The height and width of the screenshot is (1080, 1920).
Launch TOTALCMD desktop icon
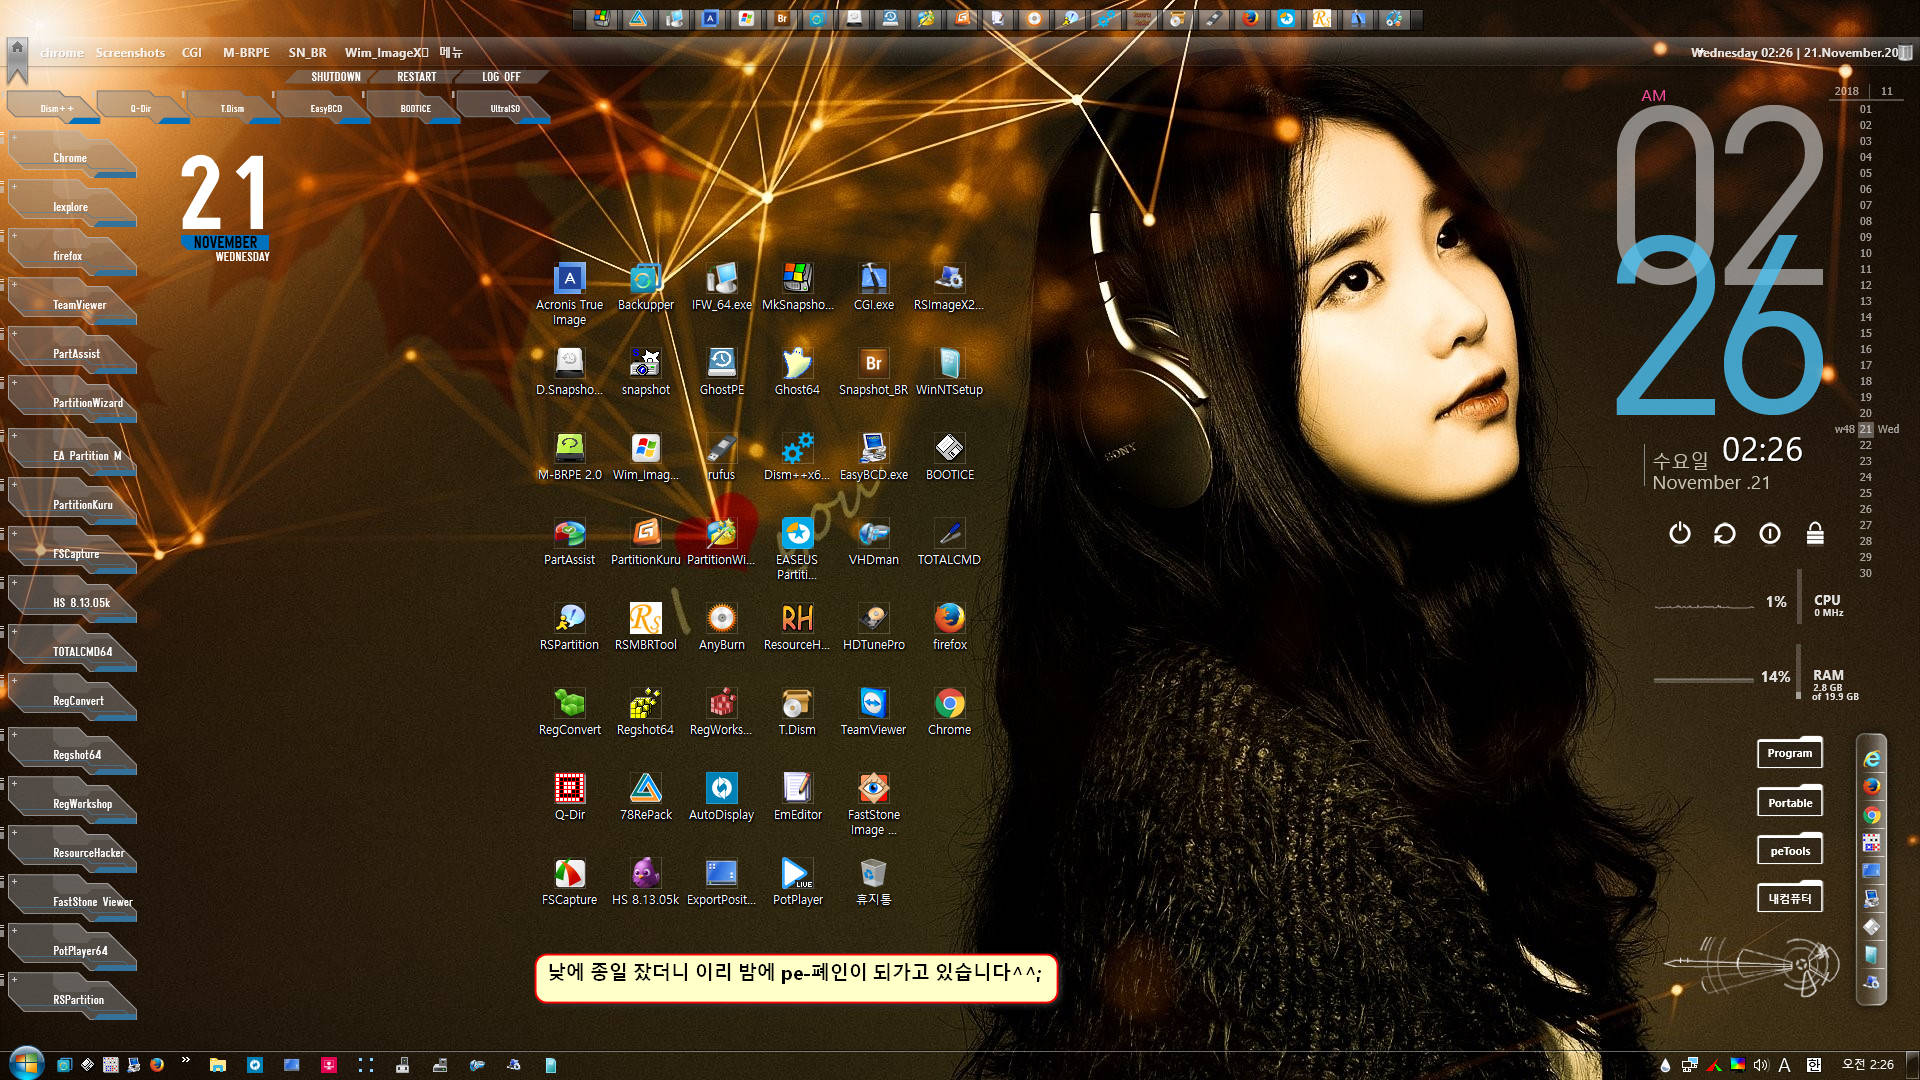(x=949, y=542)
